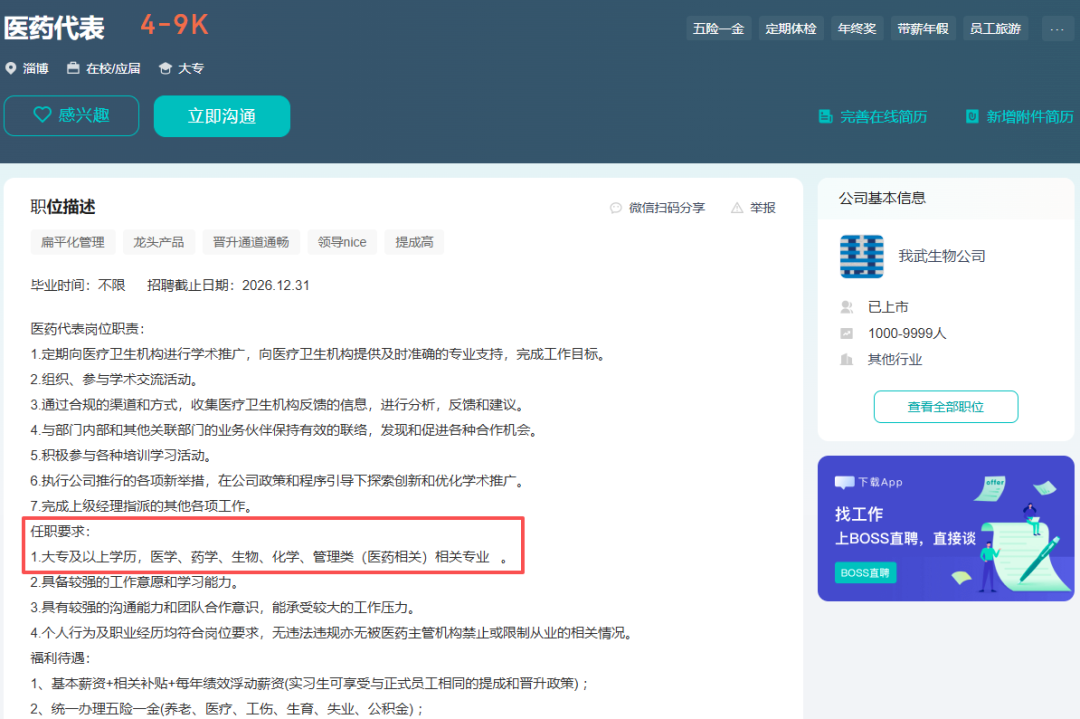Viewport: 1080px width, 719px height.
Task: Click the line 7.完成上级经理指派的其他各项工作
Action: pyautogui.click(x=141, y=506)
